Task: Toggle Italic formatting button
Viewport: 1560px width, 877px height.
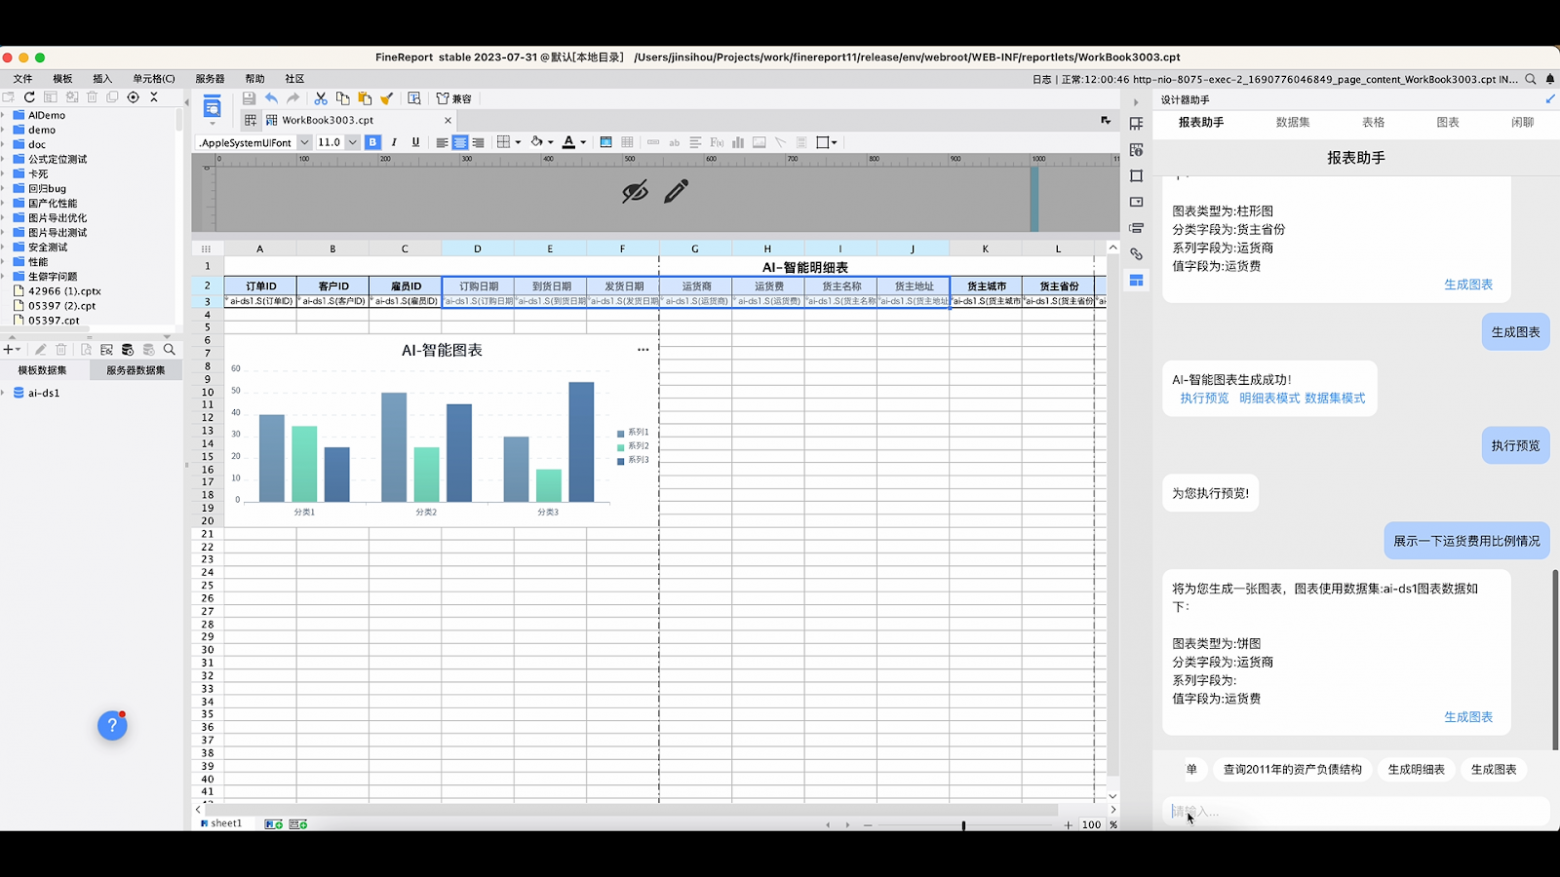Action: click(x=394, y=143)
